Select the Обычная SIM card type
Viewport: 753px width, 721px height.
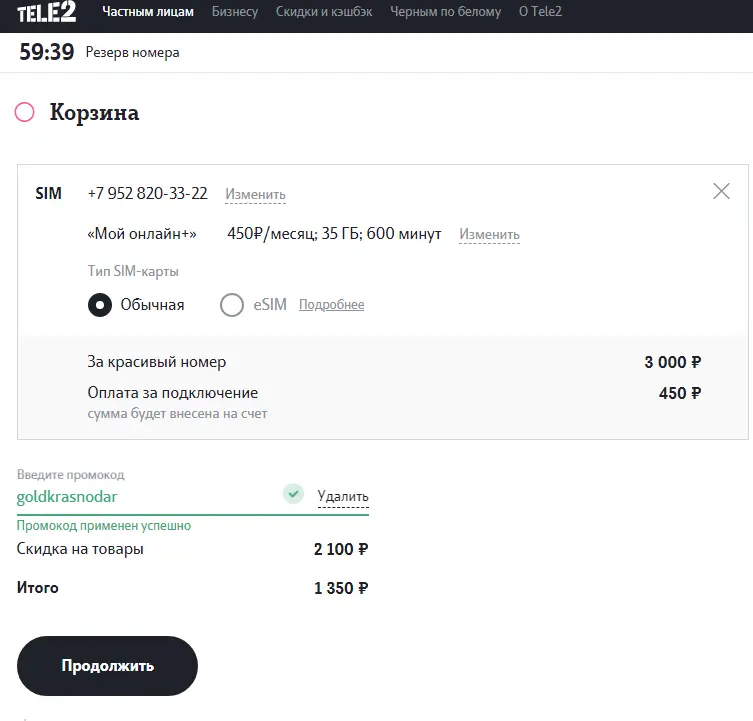coord(100,305)
